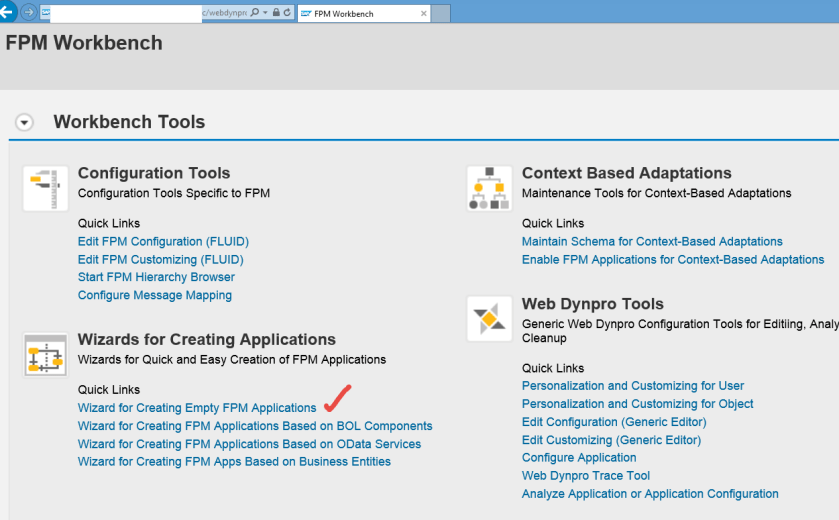Open the Web Dynpro Trace Tool link
The image size is (839, 520).
(586, 476)
